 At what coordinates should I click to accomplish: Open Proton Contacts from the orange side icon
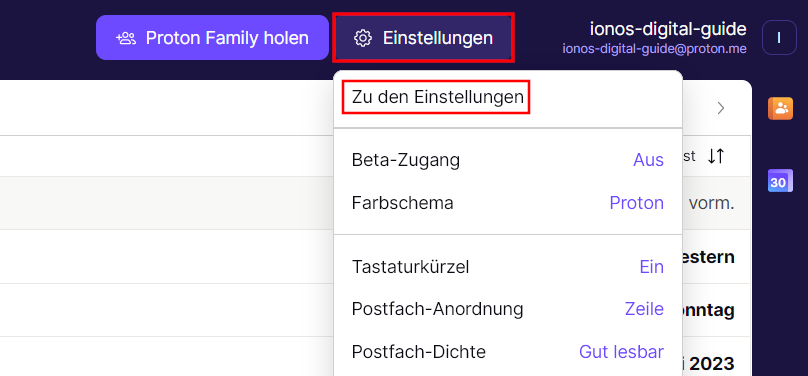click(780, 108)
